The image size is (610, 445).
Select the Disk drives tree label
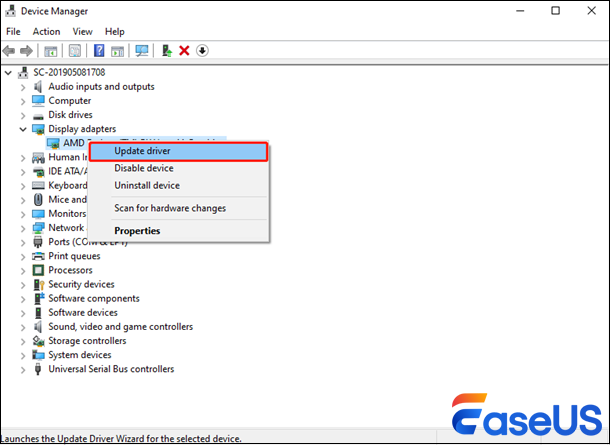point(70,115)
